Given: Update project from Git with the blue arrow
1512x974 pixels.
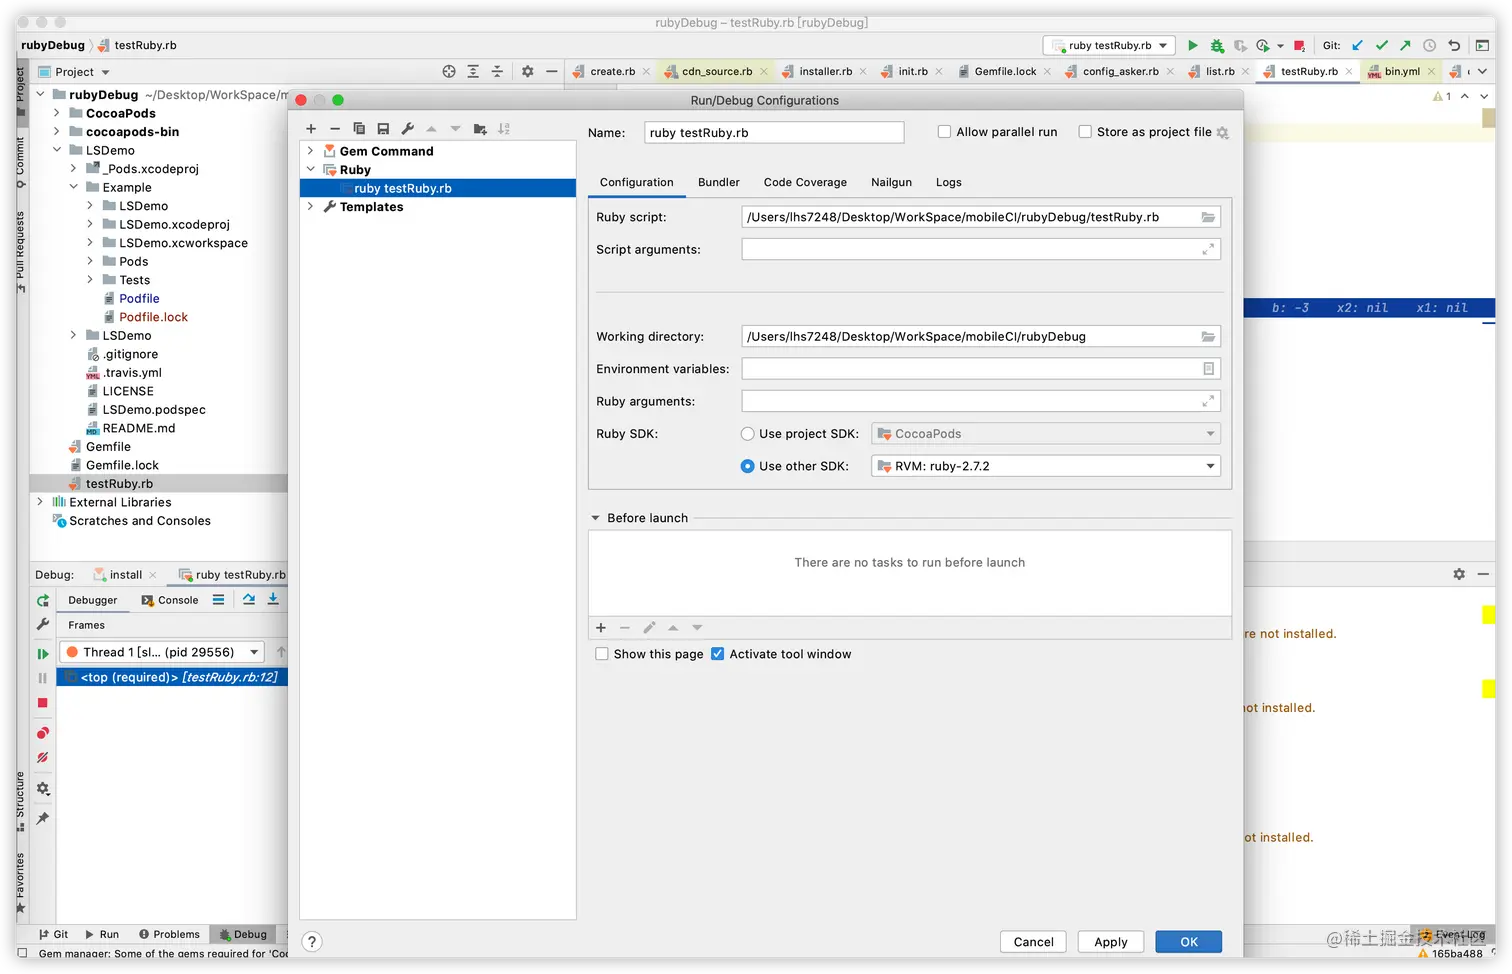Looking at the screenshot, I should [1357, 46].
